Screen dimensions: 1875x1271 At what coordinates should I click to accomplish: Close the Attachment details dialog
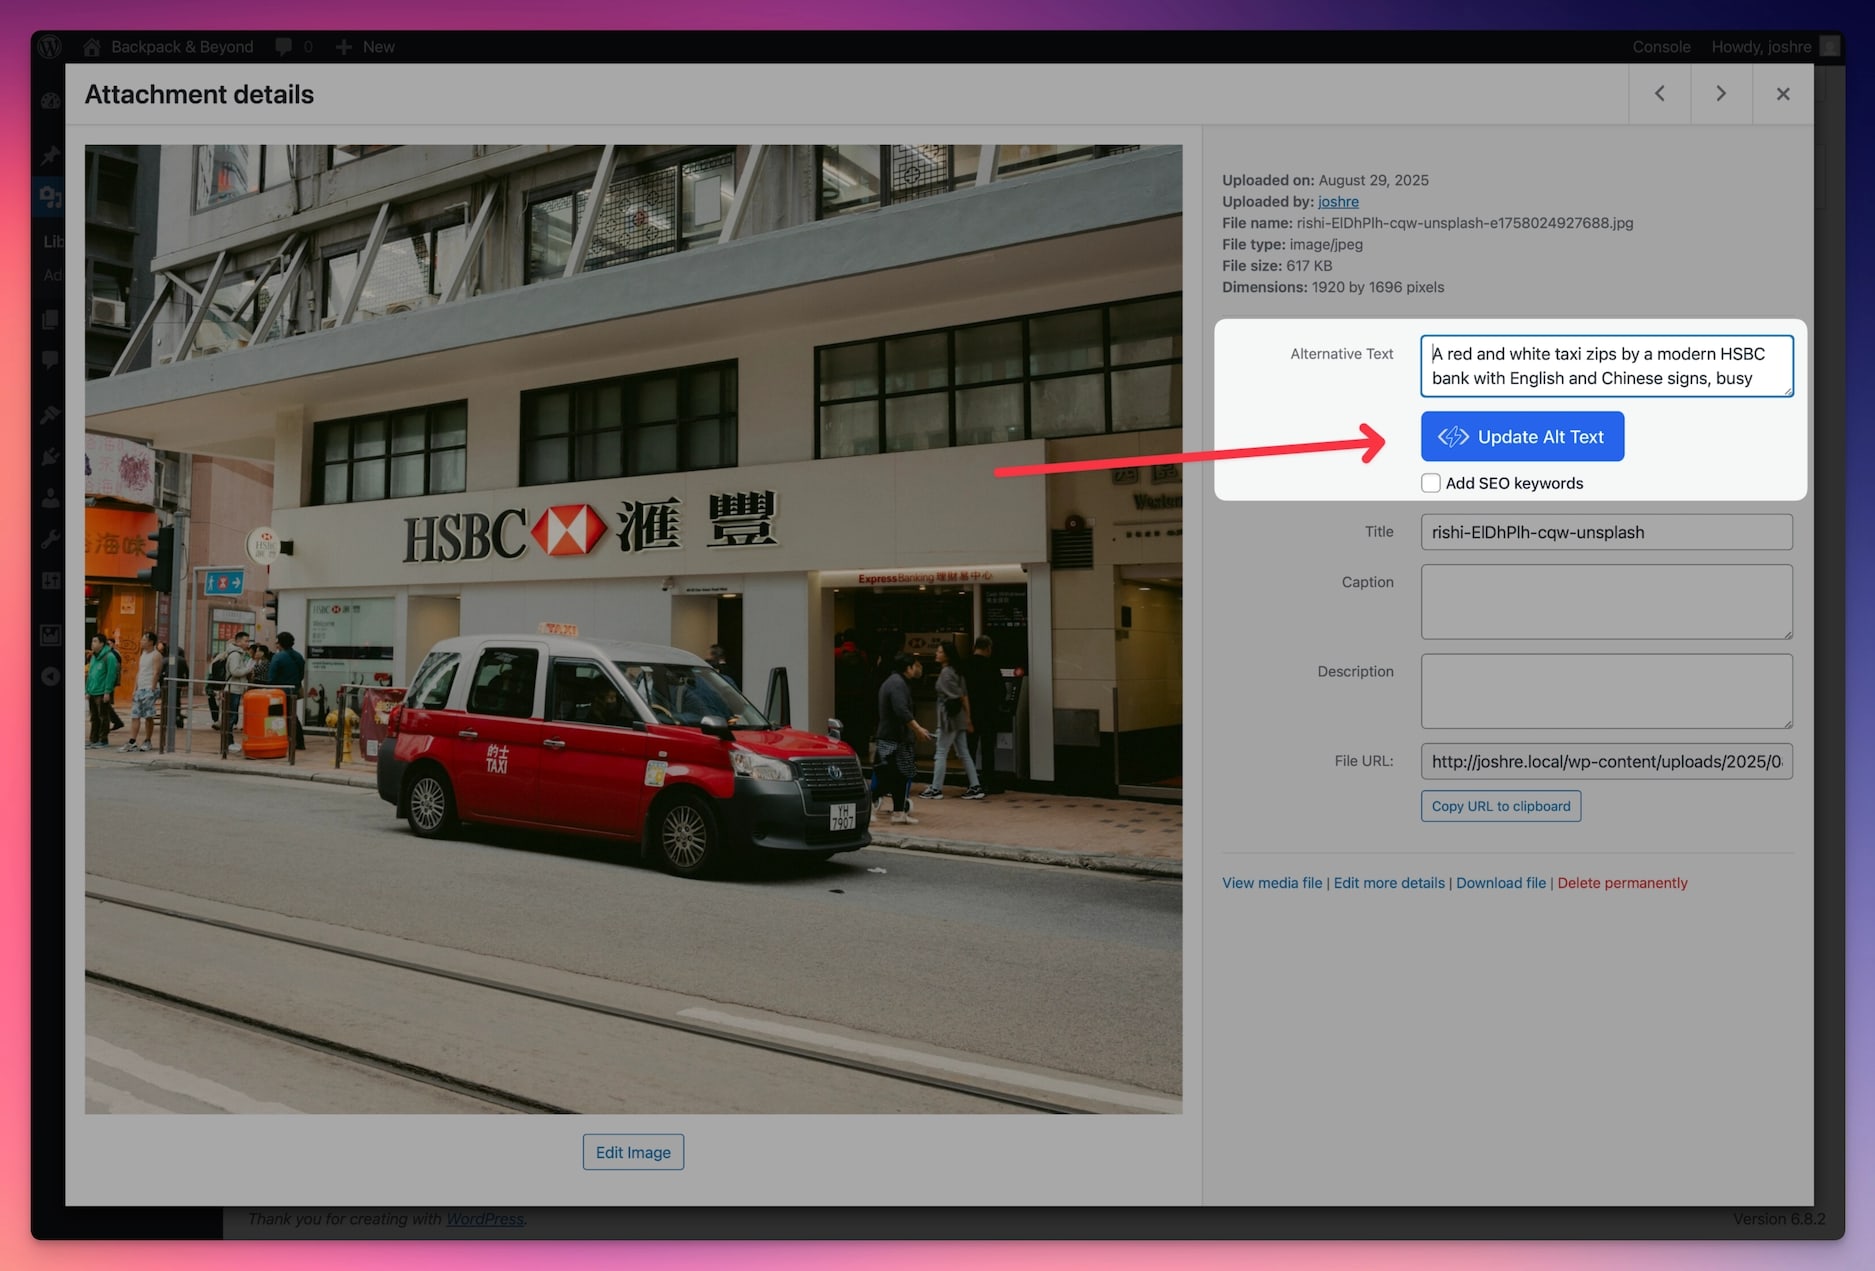1783,93
